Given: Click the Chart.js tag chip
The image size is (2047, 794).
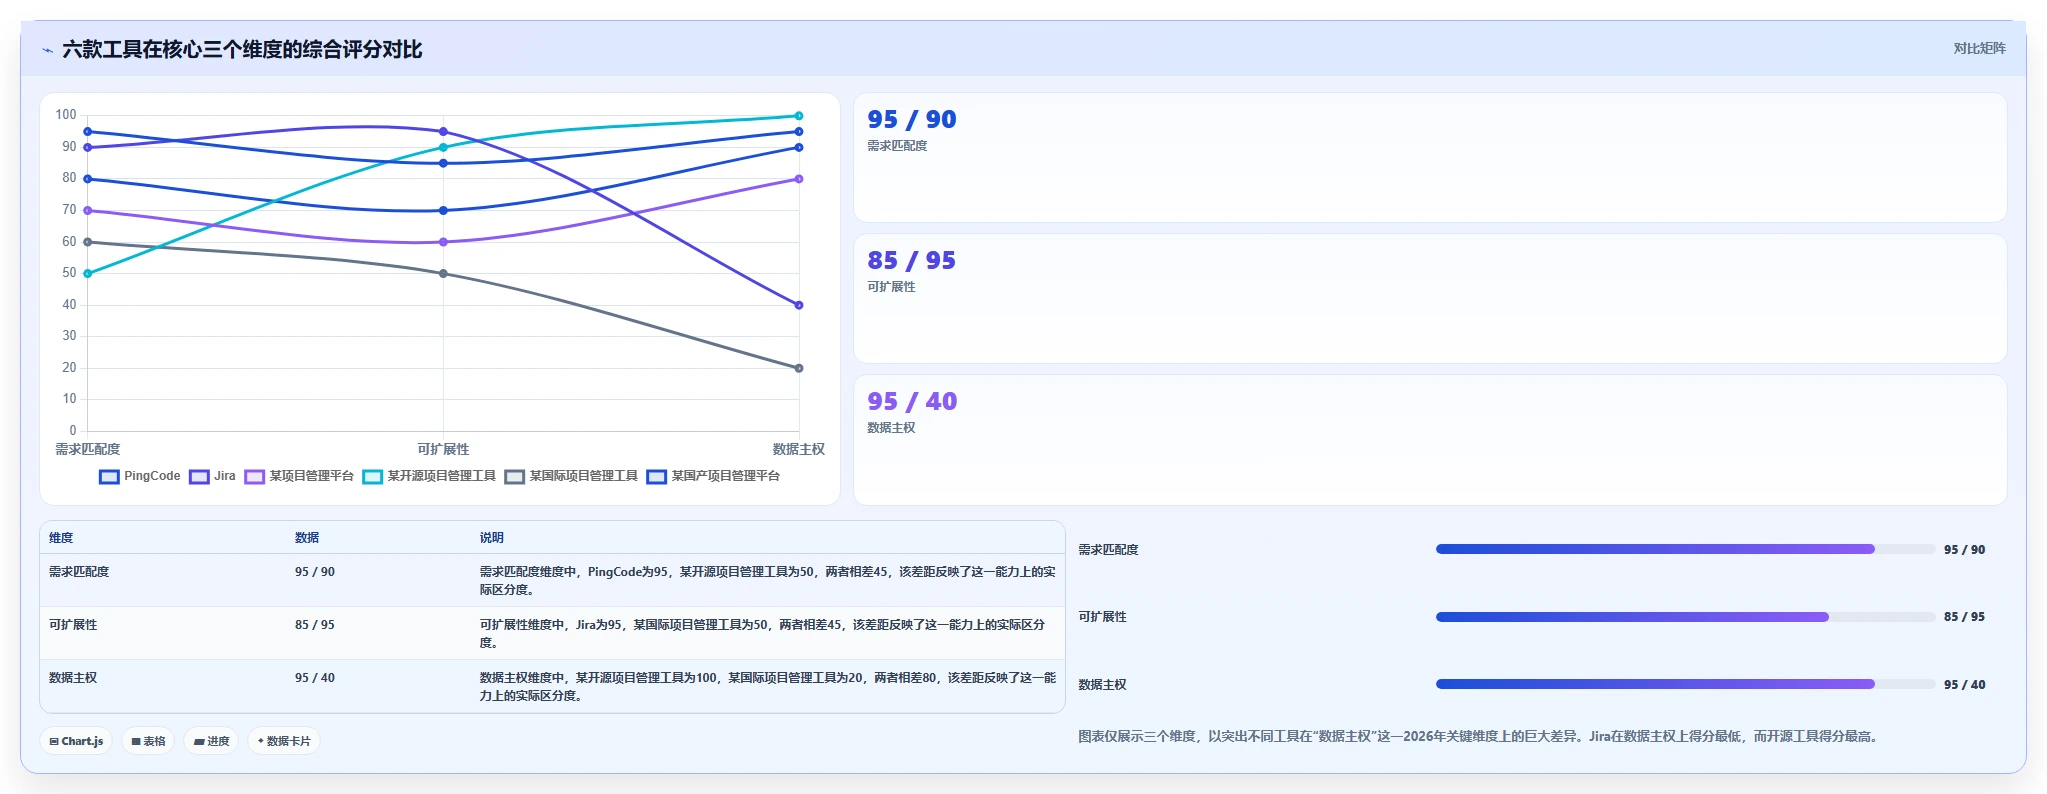Looking at the screenshot, I should [x=76, y=741].
